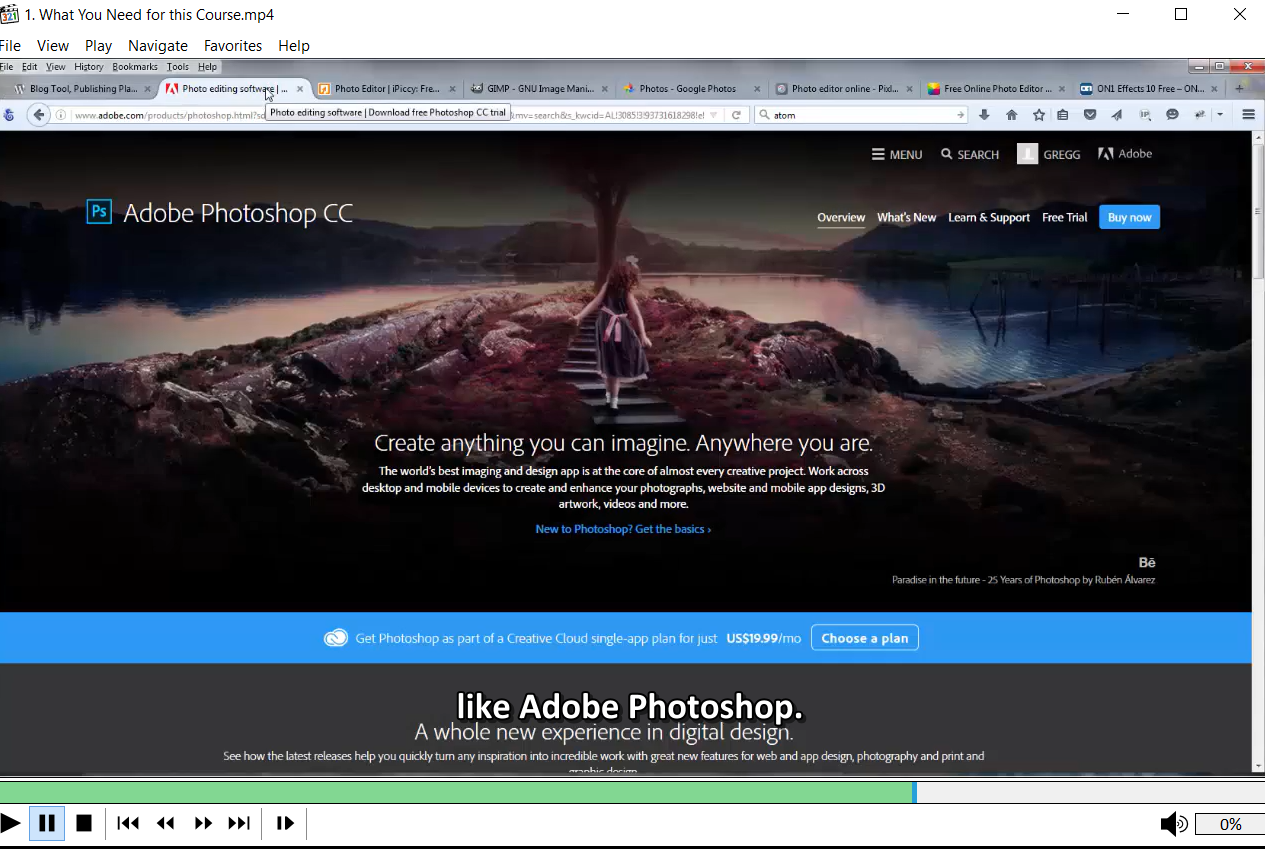Switch to the GIMP GNU Image tab

(x=539, y=88)
